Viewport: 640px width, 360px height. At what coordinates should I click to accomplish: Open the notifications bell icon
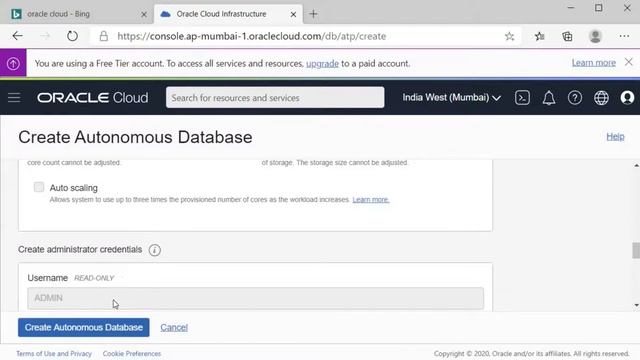tap(549, 98)
